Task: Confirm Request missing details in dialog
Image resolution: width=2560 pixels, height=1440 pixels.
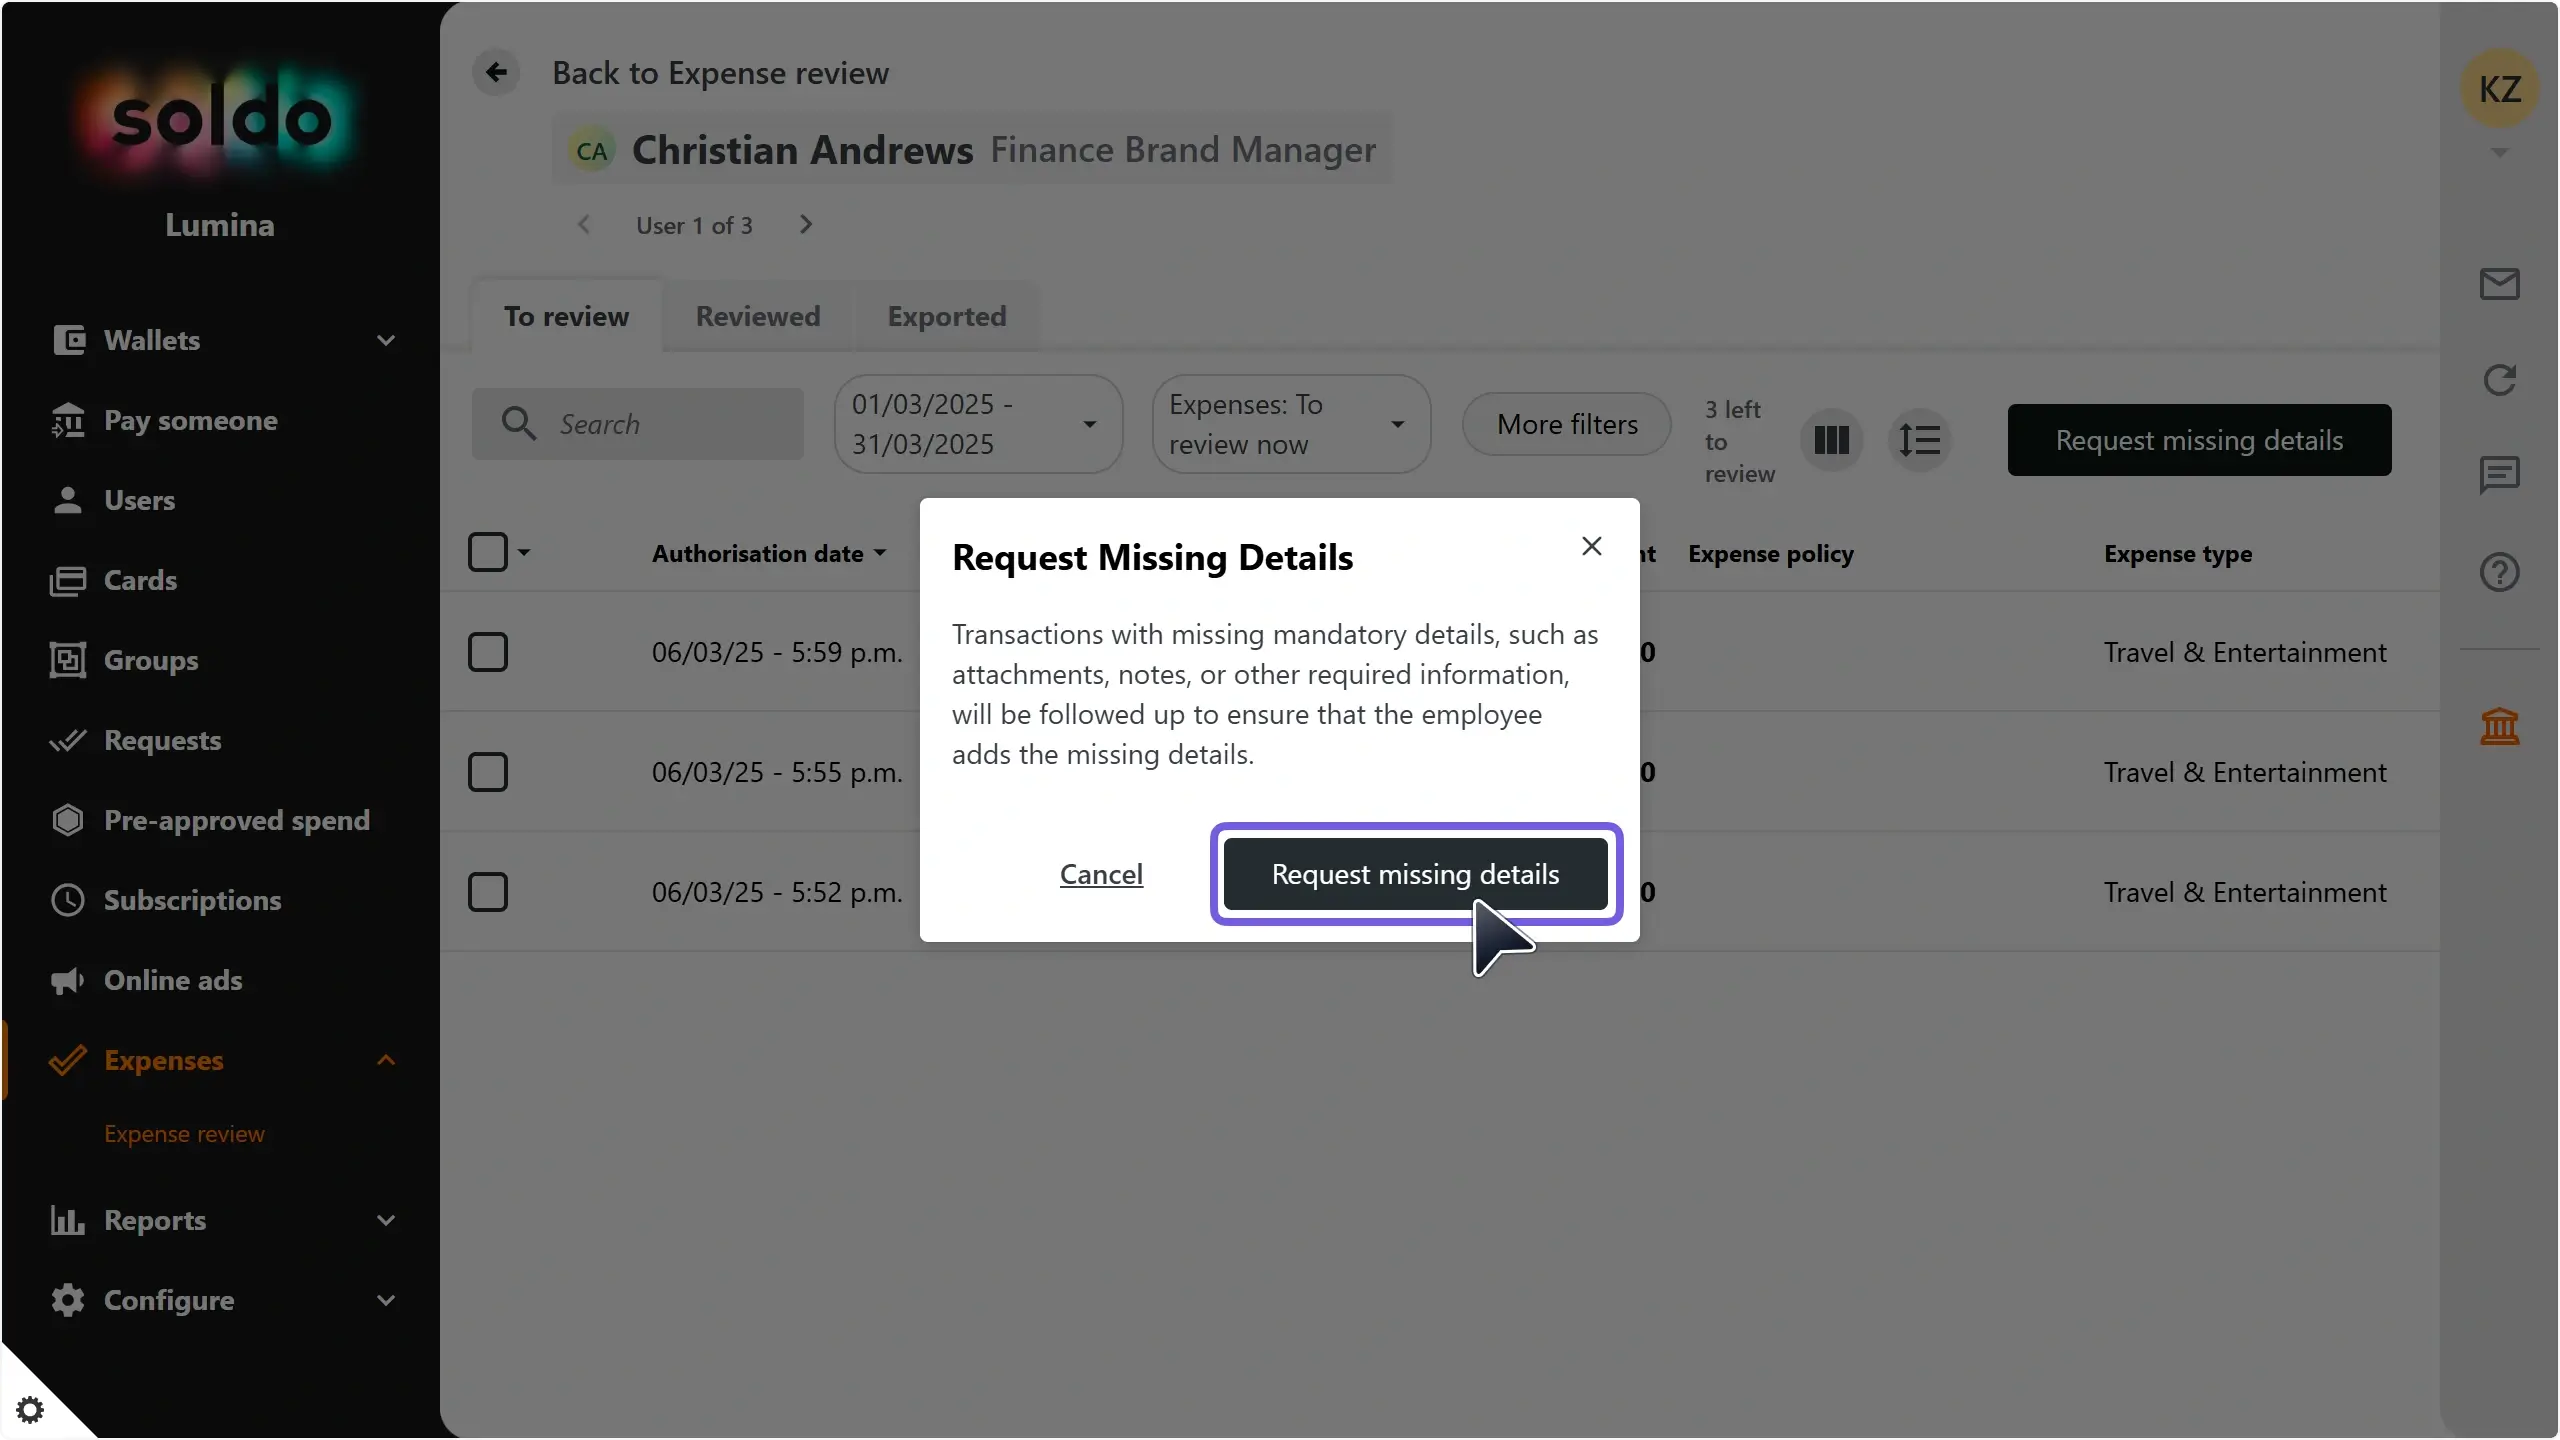Action: (x=1415, y=874)
